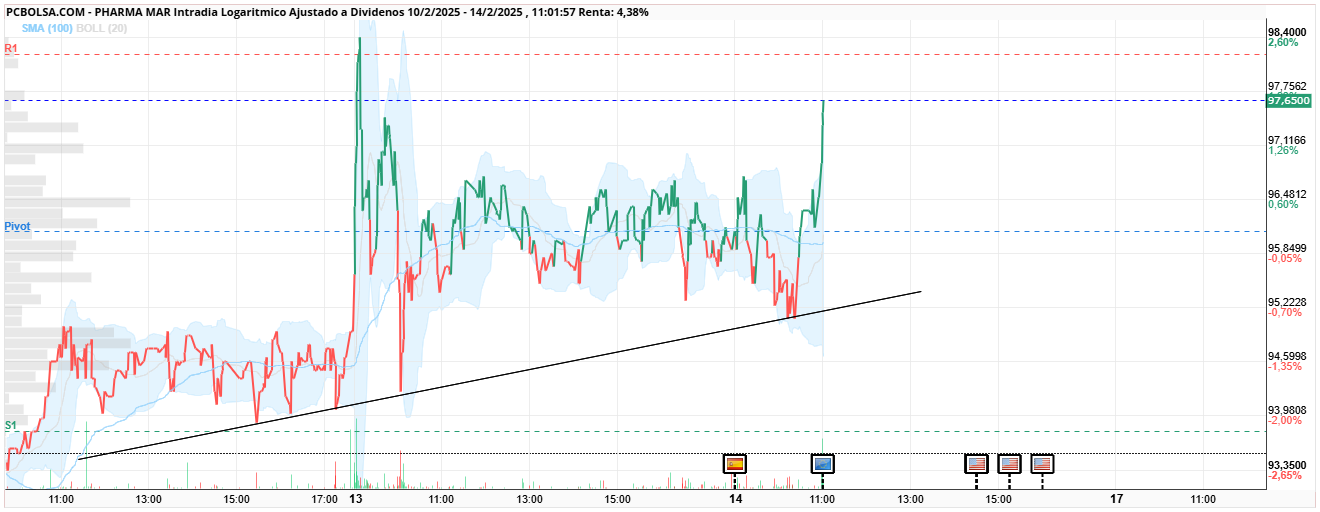Open the European Union flag event marker
The width and height of the screenshot is (1320, 512).
pos(823,464)
